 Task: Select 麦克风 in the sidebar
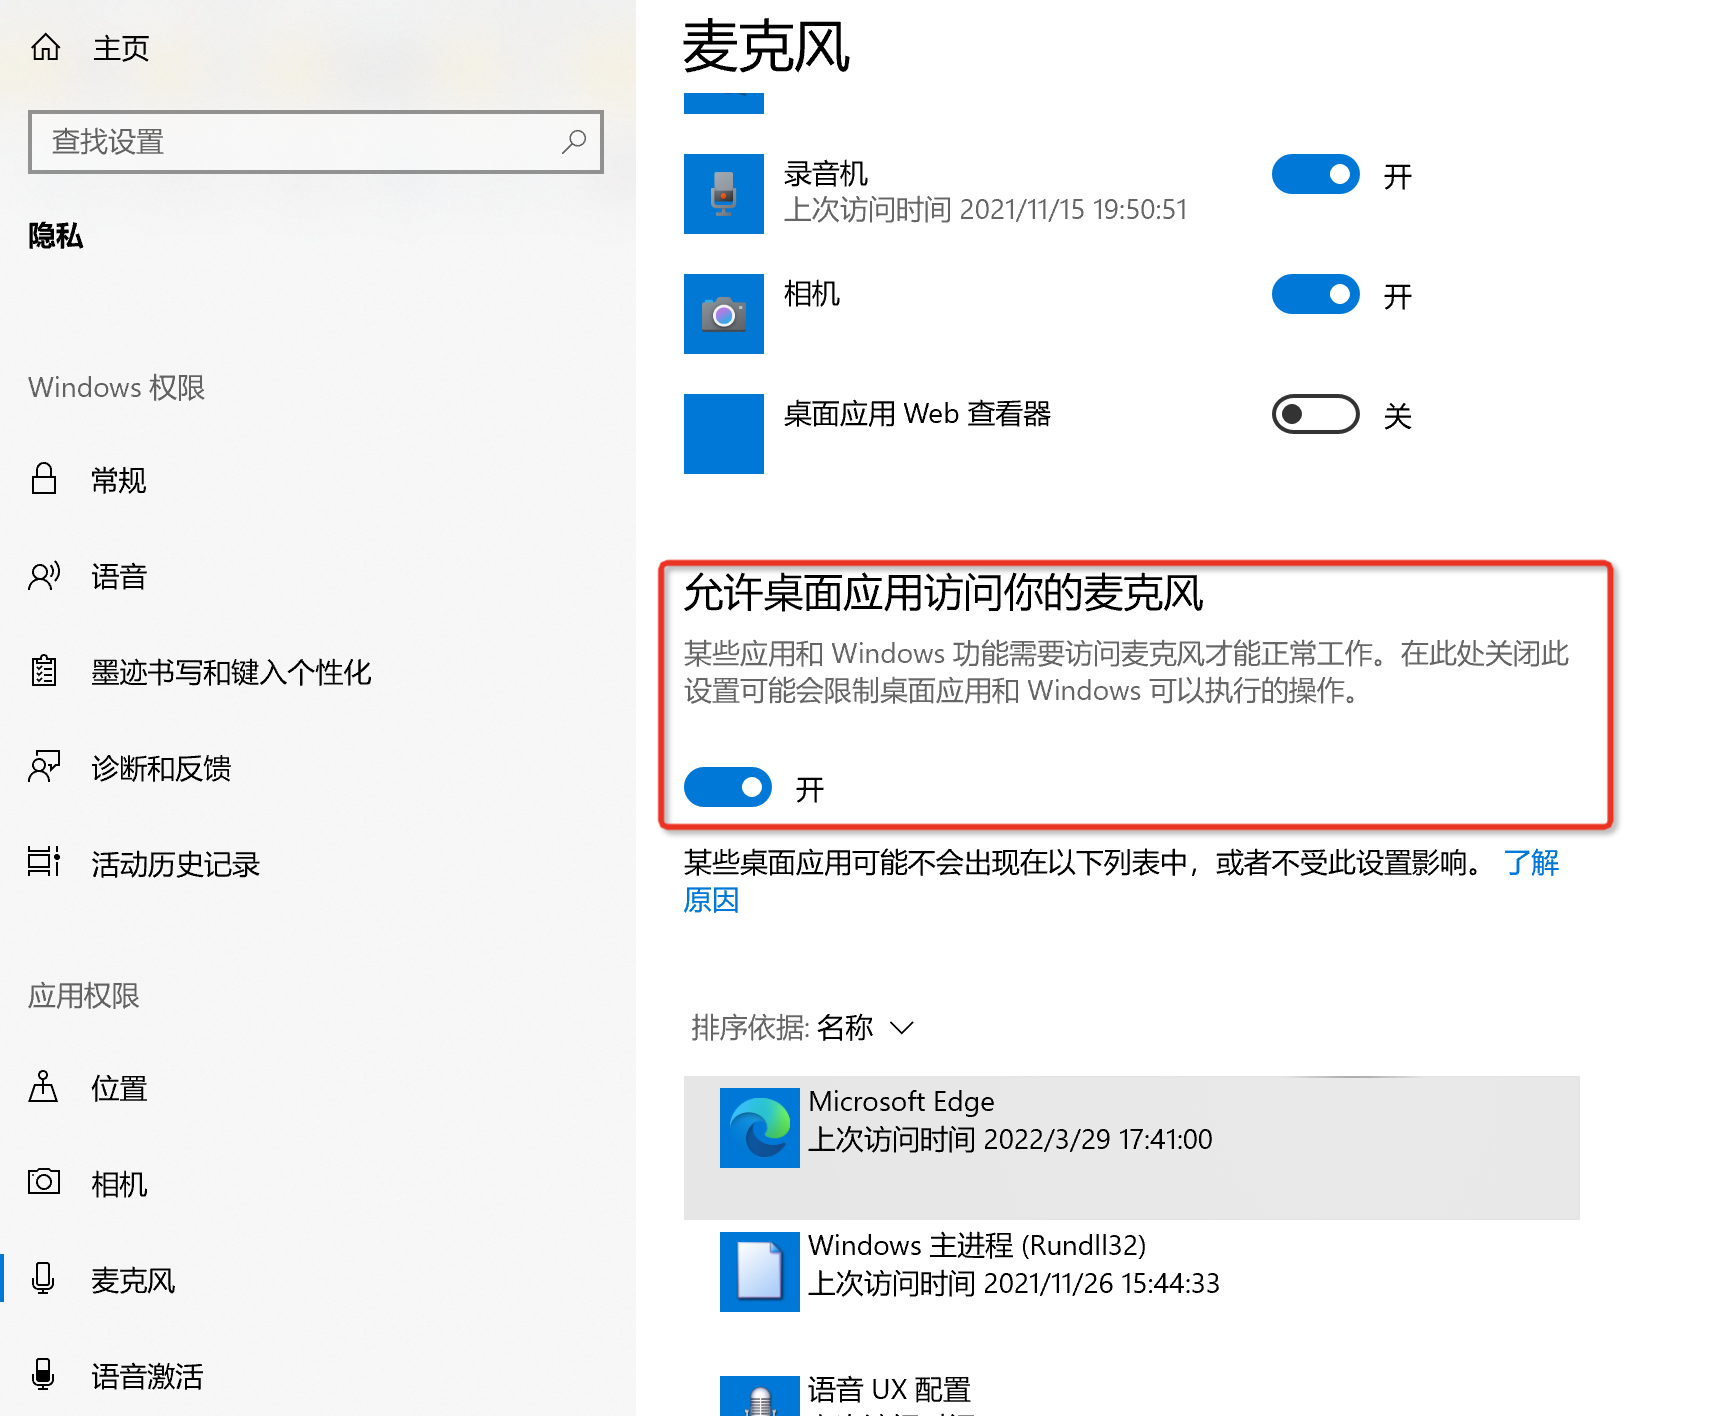[x=132, y=1280]
